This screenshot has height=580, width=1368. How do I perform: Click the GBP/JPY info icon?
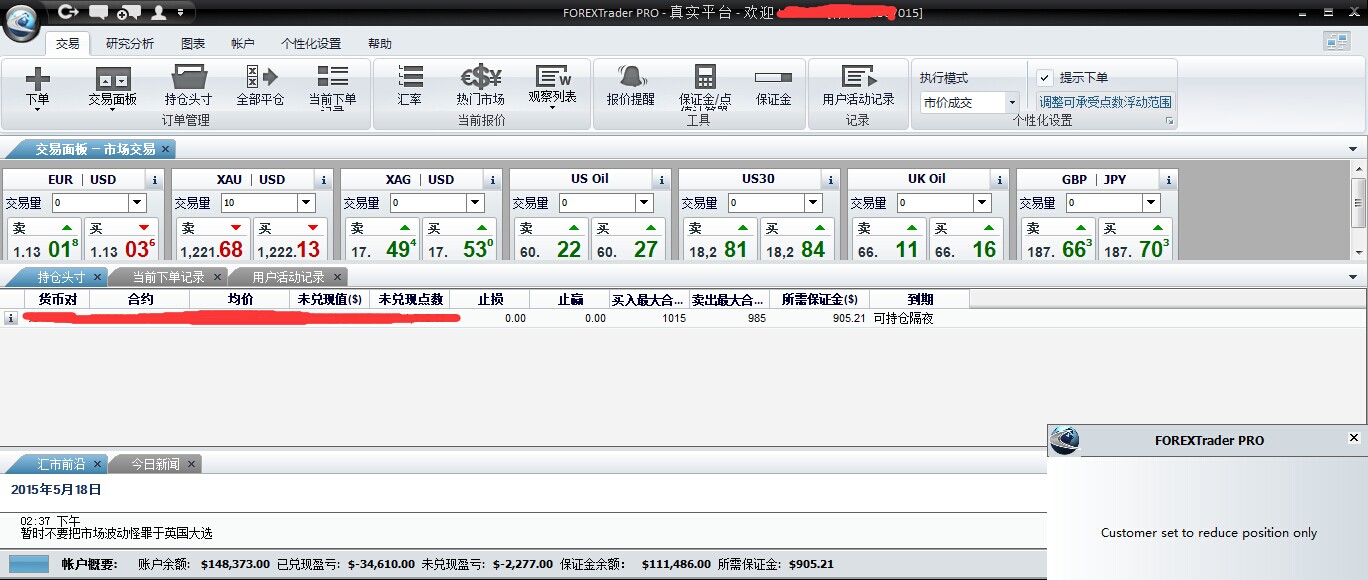click(x=1167, y=180)
